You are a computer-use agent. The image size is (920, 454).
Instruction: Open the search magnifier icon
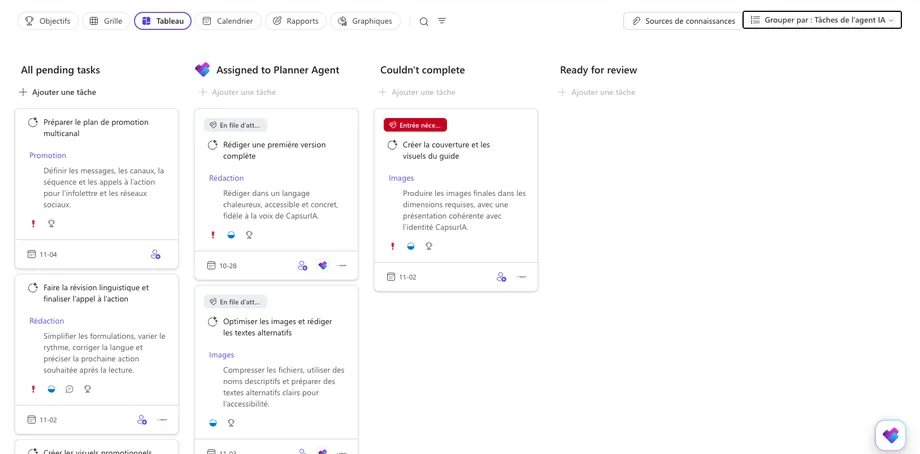(424, 21)
